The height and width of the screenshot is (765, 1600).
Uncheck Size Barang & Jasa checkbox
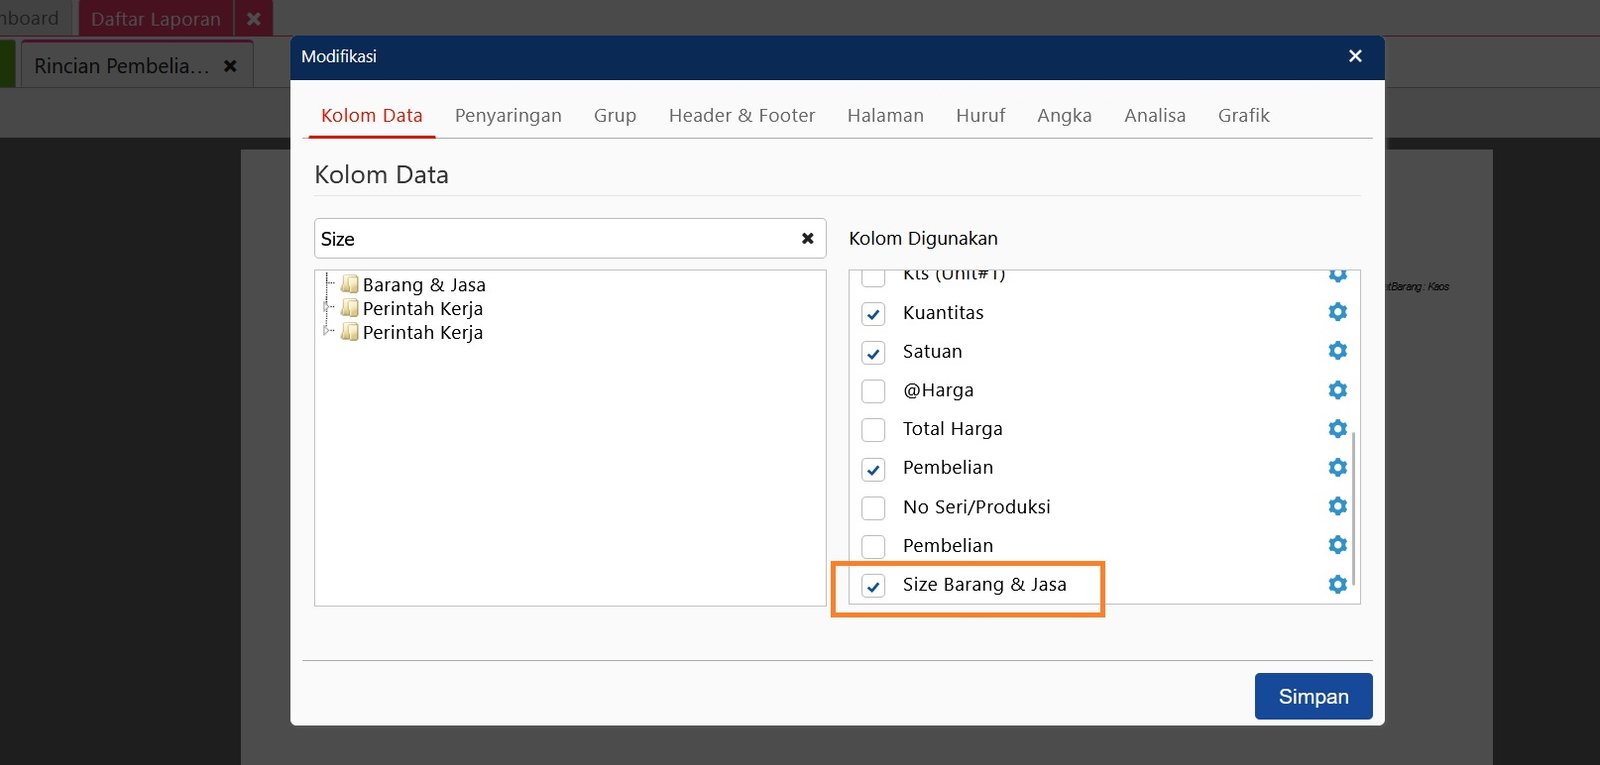pos(873,586)
